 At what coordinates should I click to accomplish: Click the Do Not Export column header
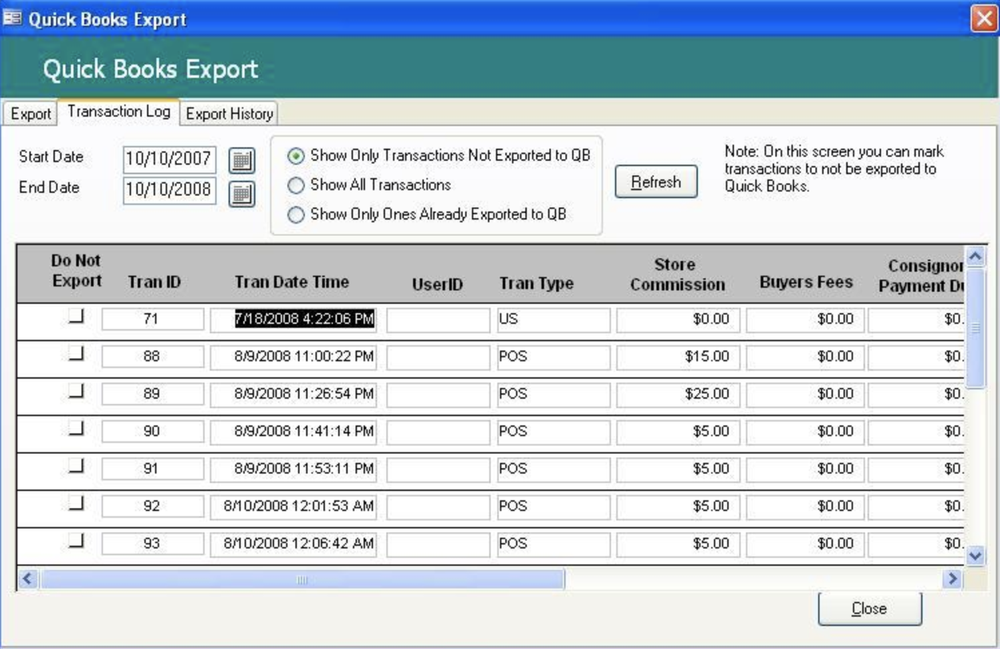[x=77, y=271]
